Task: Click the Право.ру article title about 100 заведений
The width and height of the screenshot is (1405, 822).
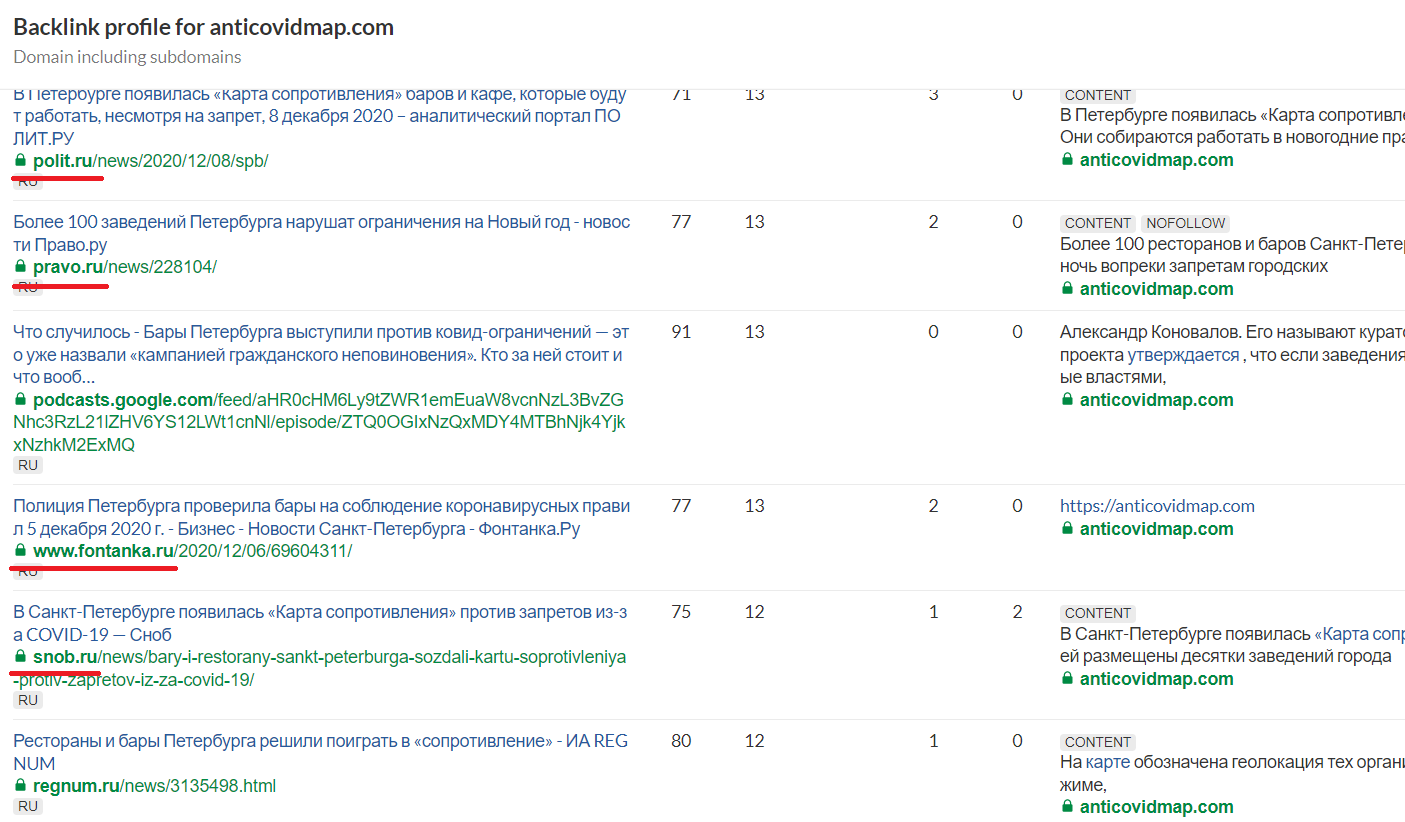Action: click(320, 222)
